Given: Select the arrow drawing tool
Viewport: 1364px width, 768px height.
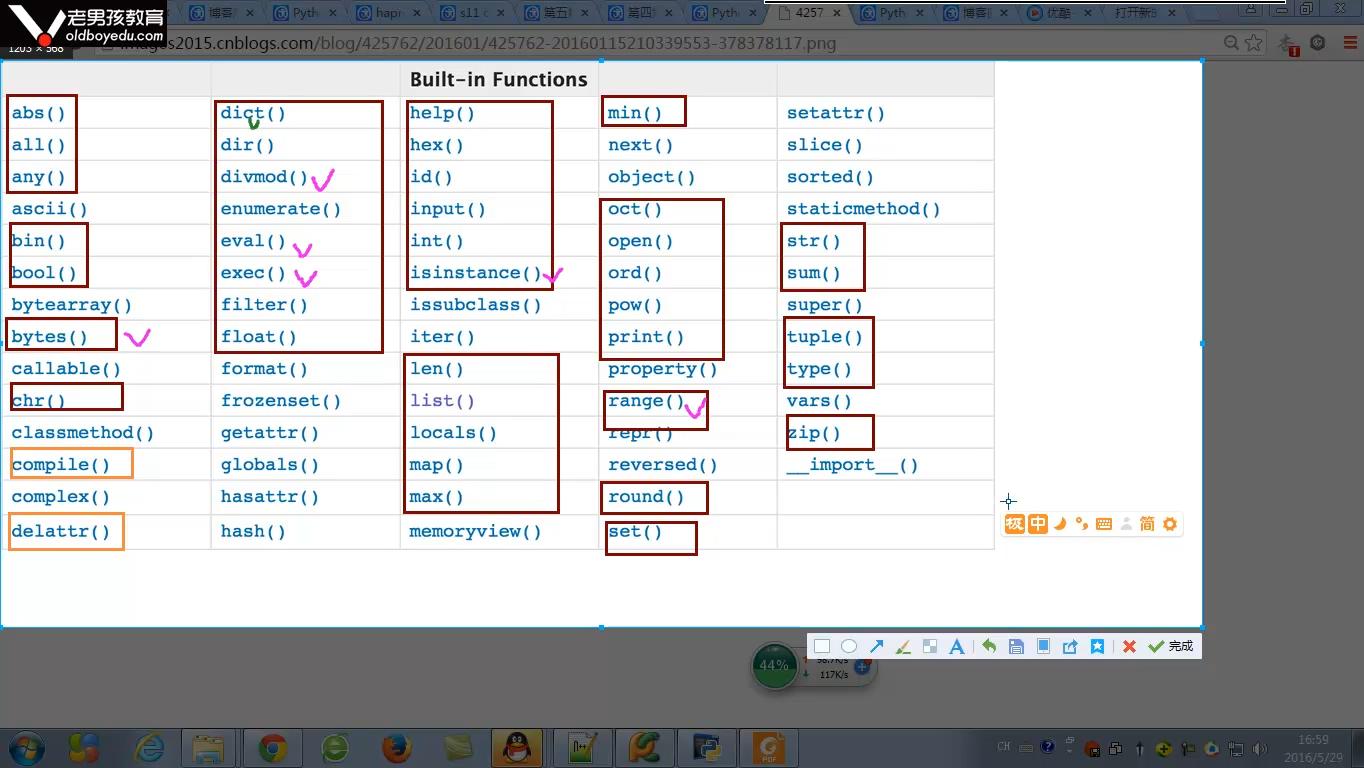Looking at the screenshot, I should [876, 646].
